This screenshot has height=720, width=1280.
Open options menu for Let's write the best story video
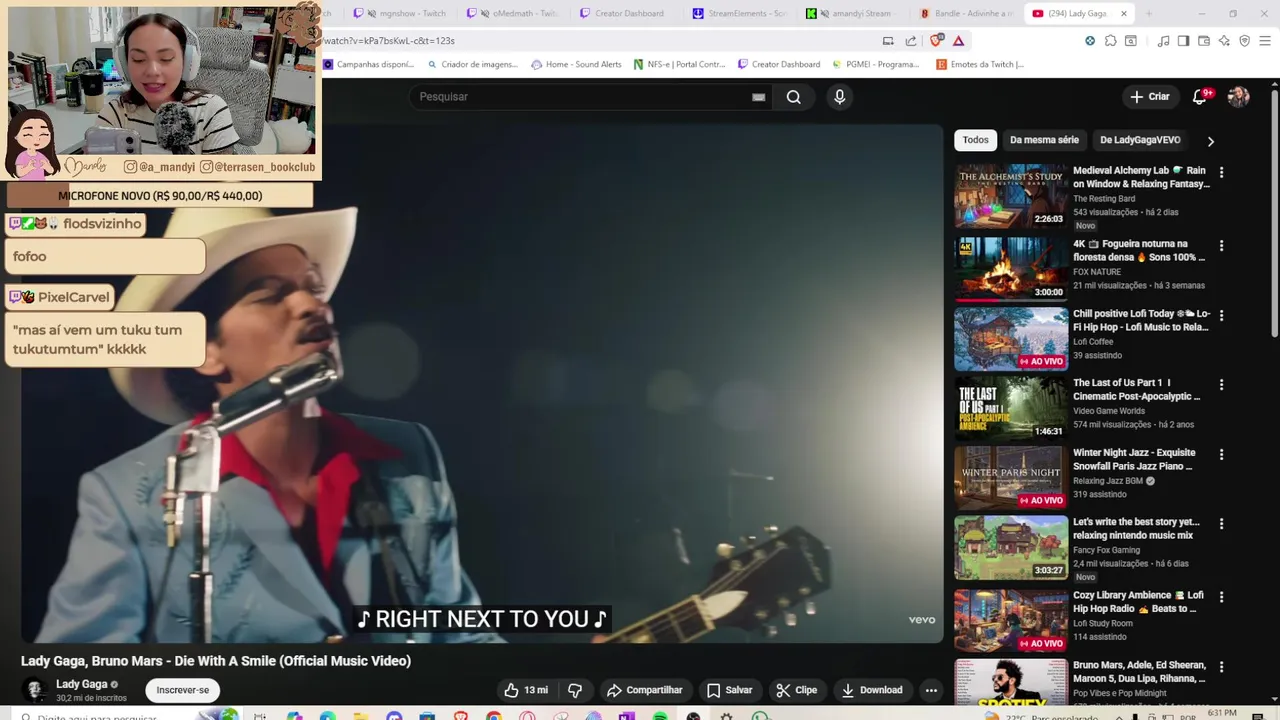pos(1221,523)
